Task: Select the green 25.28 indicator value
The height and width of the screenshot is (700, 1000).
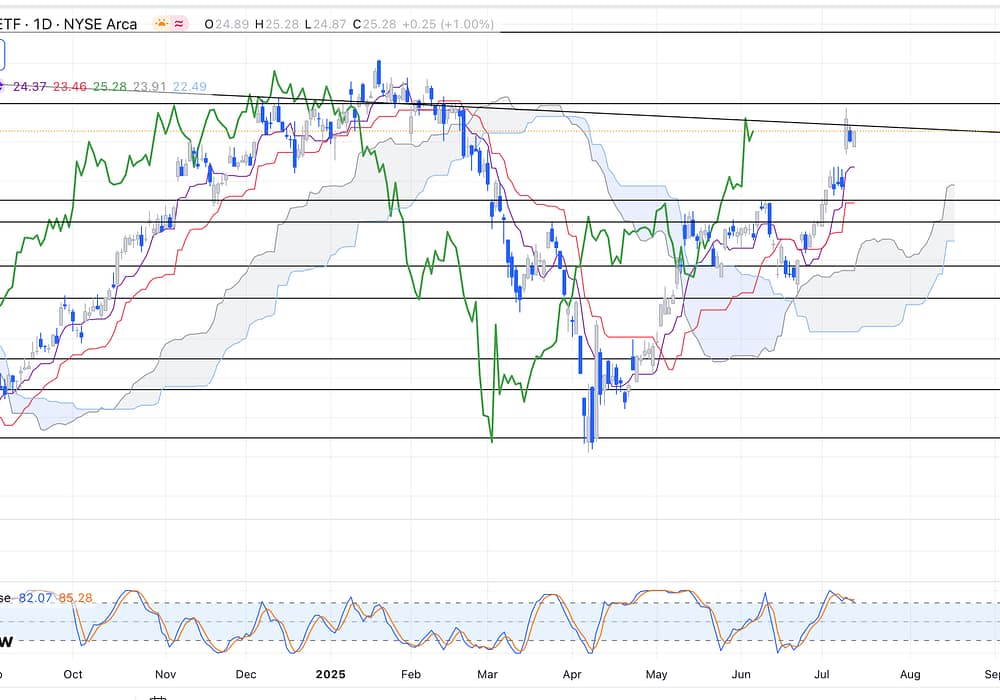Action: [108, 87]
